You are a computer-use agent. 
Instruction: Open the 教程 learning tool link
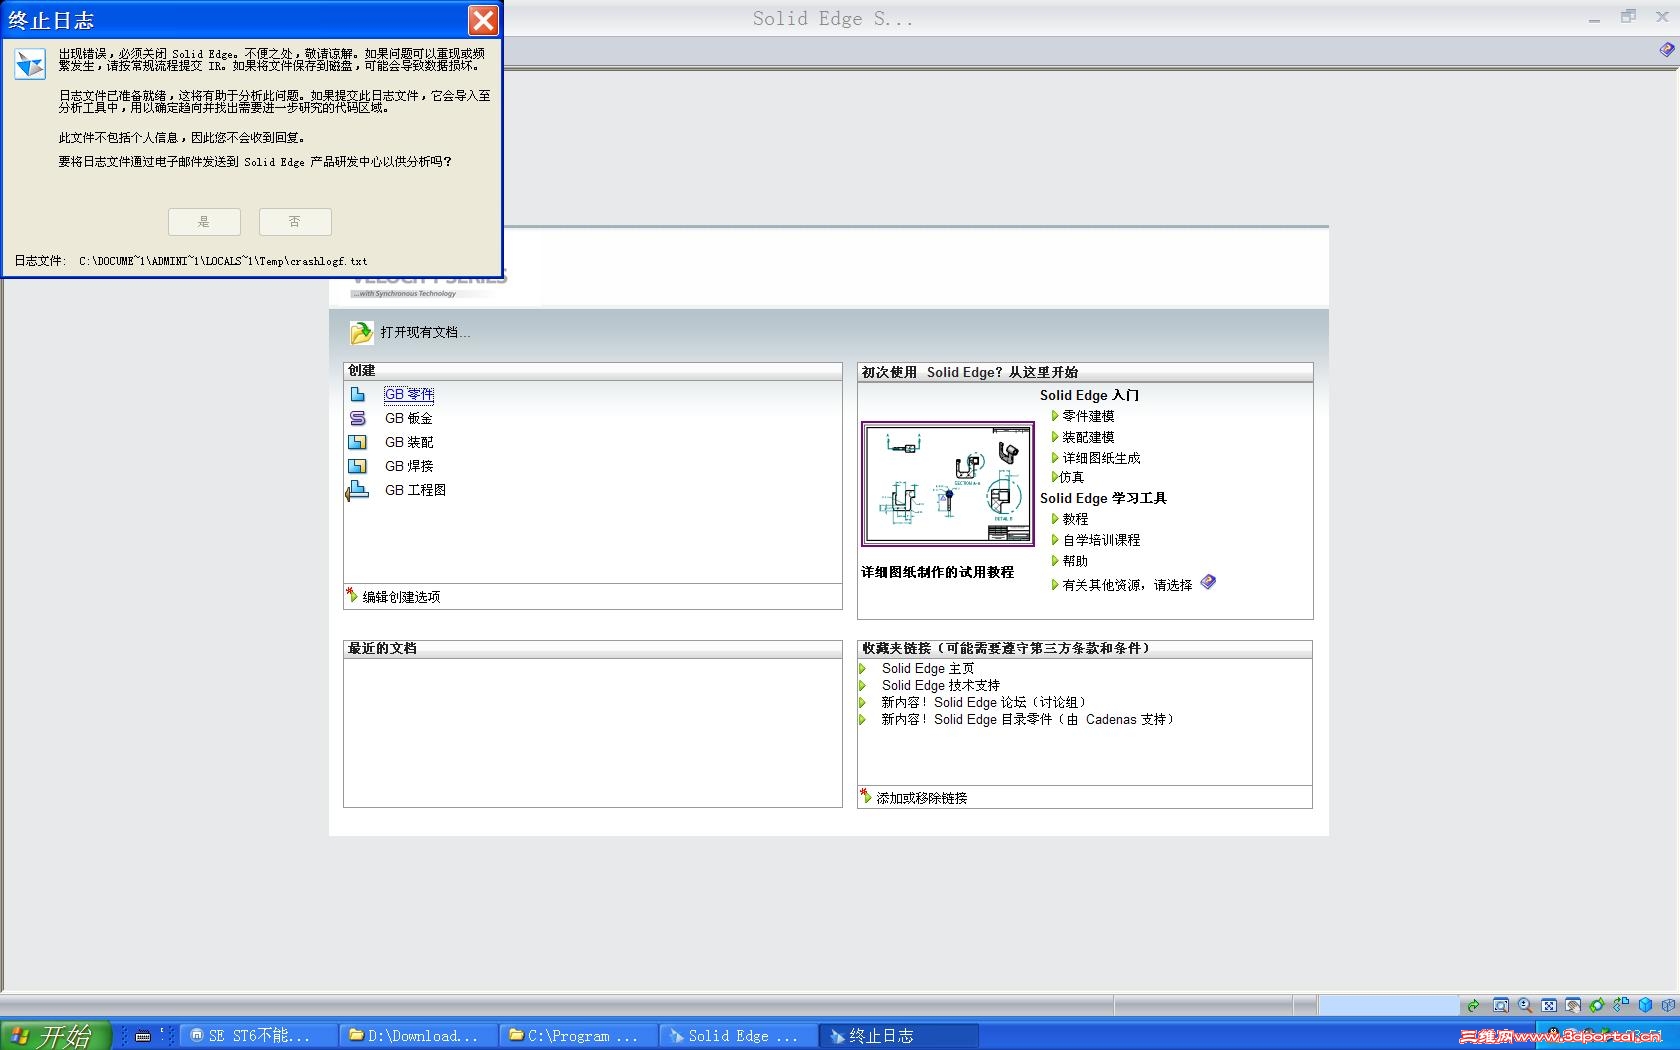point(1075,519)
